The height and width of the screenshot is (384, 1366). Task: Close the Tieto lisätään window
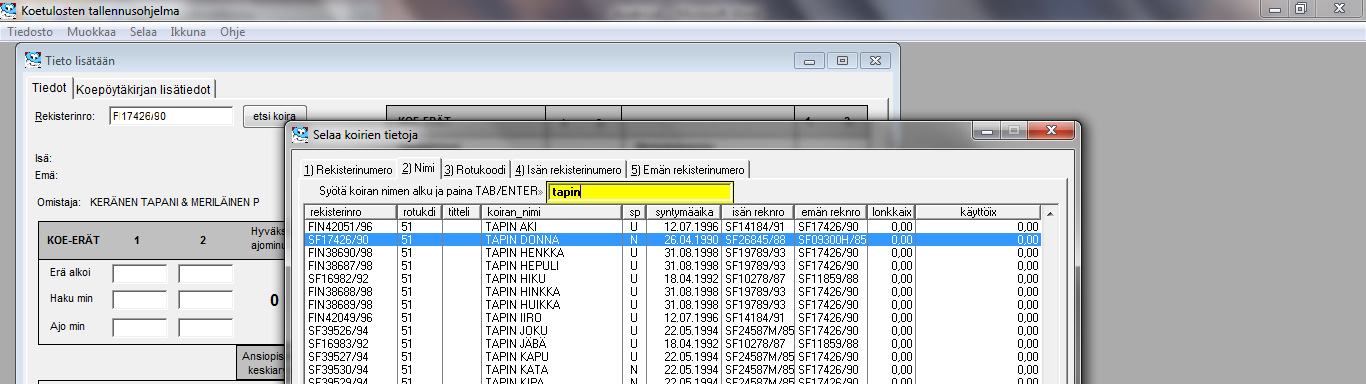(875, 60)
